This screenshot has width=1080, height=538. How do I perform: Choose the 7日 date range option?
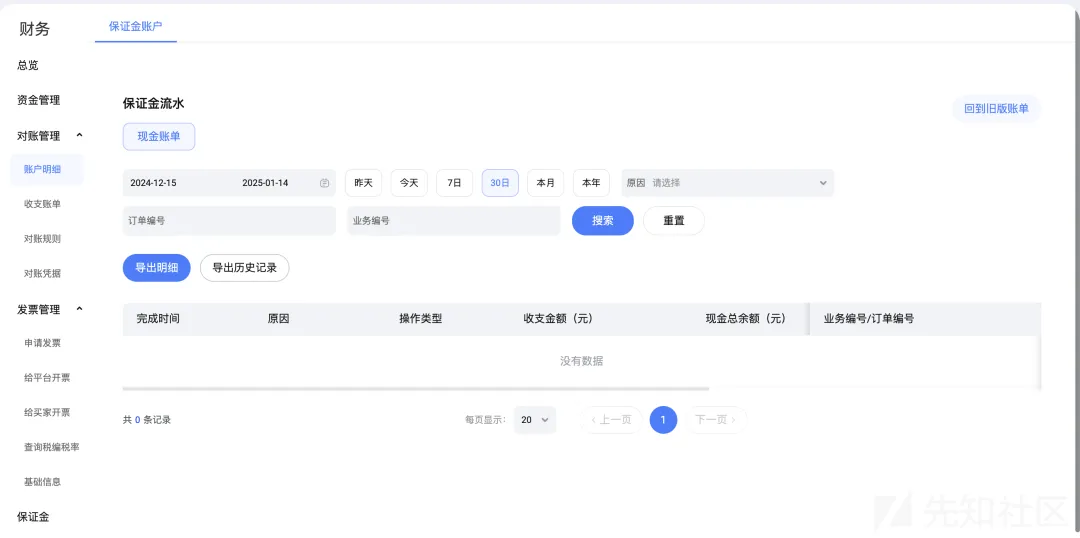tap(455, 183)
